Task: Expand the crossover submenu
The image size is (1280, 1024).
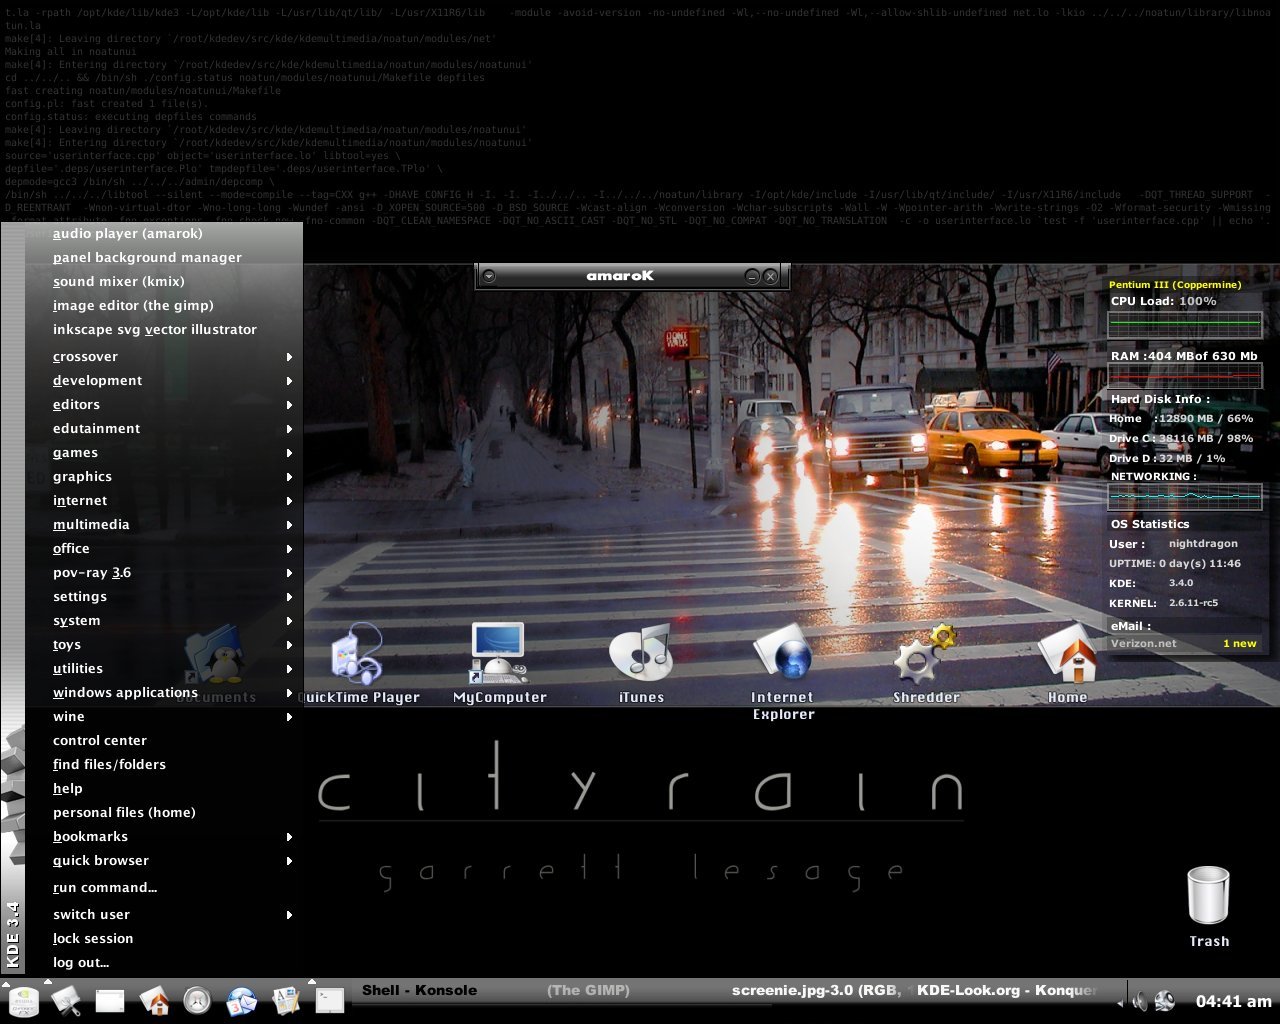Action: click(x=164, y=357)
